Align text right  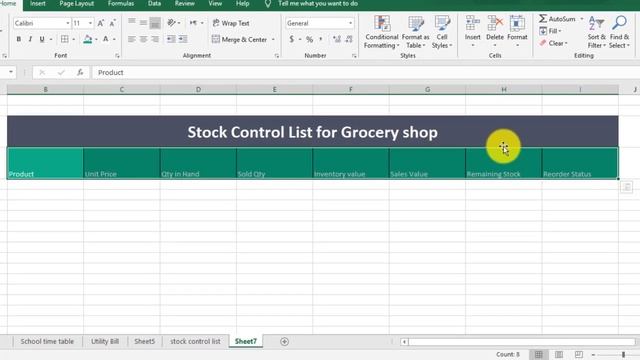(x=155, y=39)
